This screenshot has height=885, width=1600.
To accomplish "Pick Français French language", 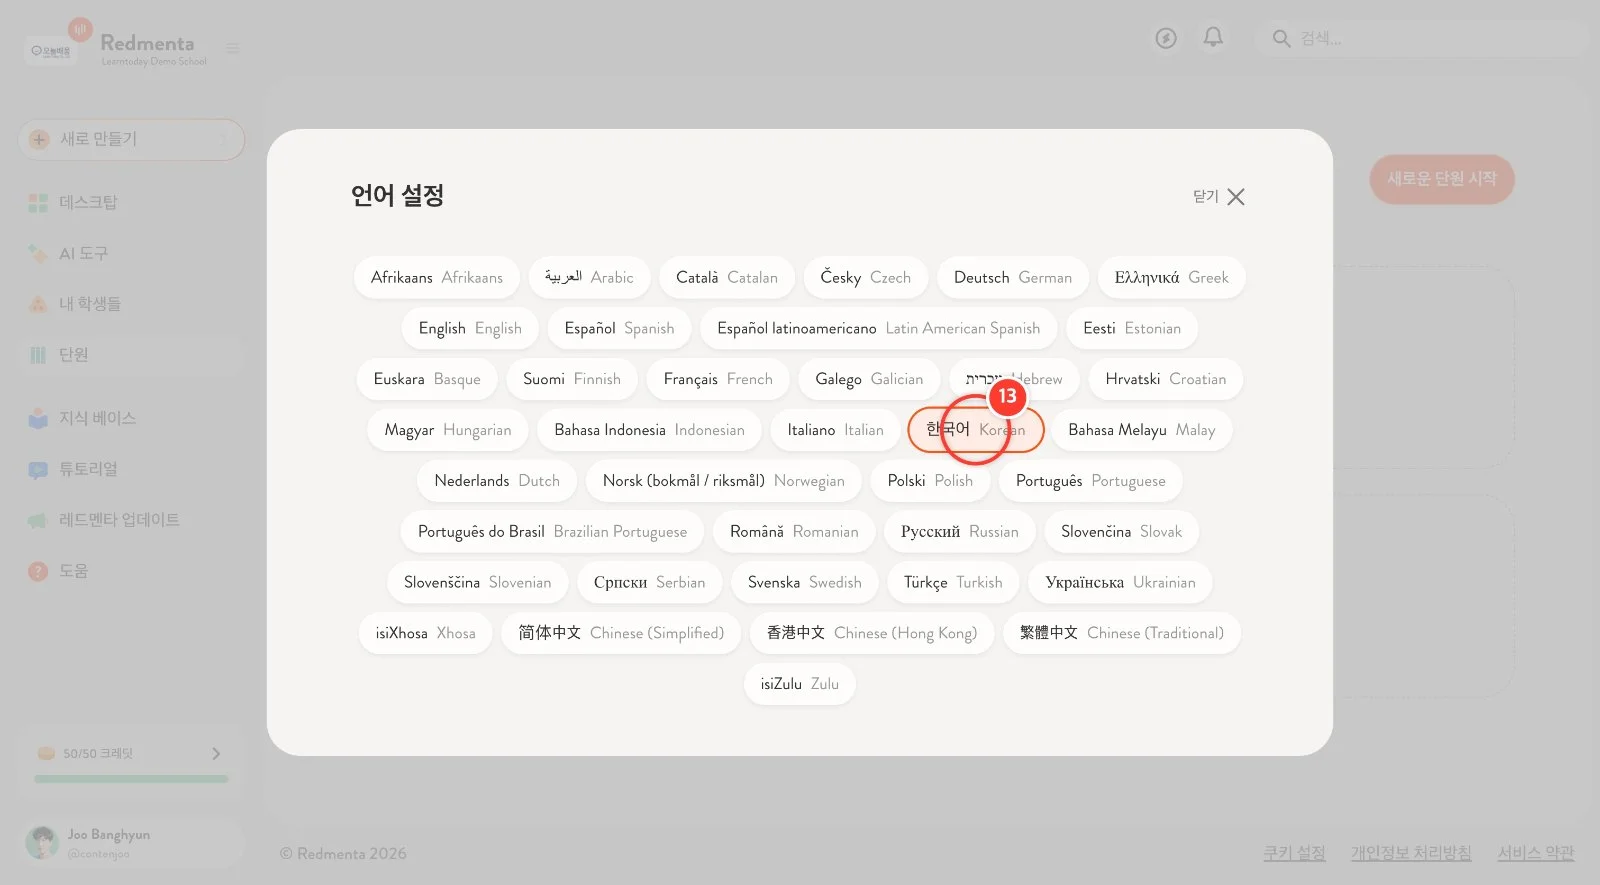I will coord(718,379).
